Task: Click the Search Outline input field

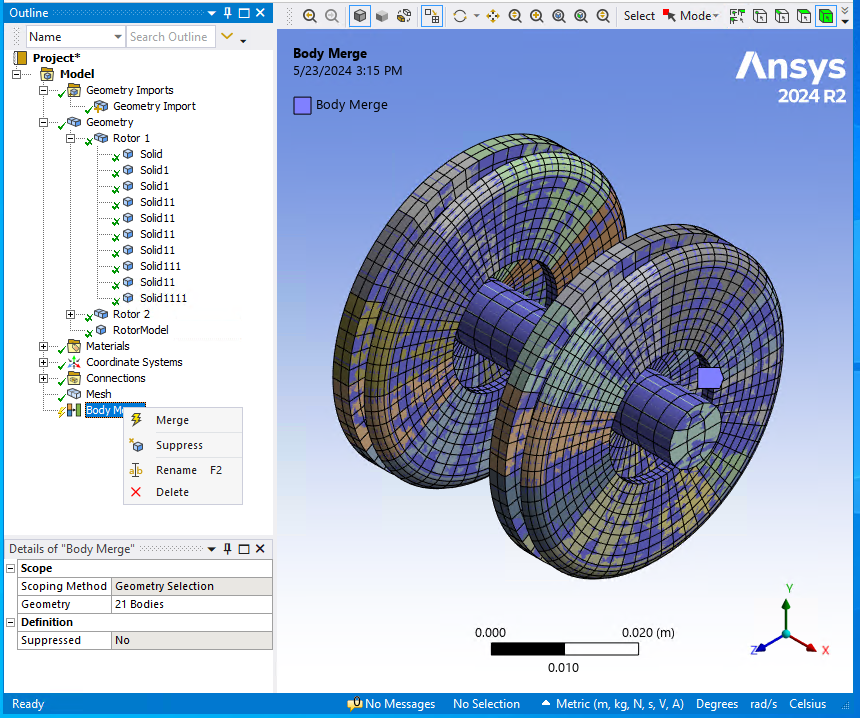Action: 170,37
